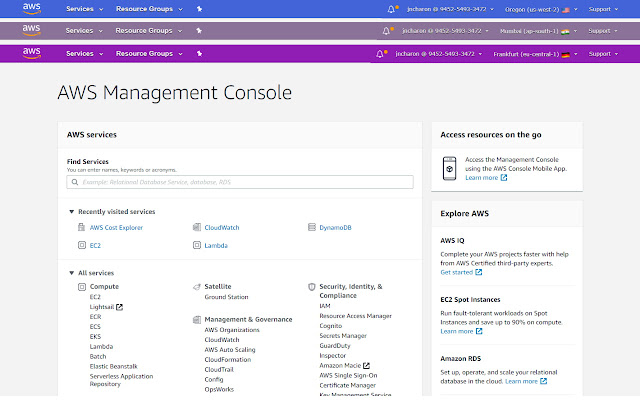This screenshot has height=400, width=640.
Task: Open Services menu in the purple bar
Action: (x=84, y=53)
